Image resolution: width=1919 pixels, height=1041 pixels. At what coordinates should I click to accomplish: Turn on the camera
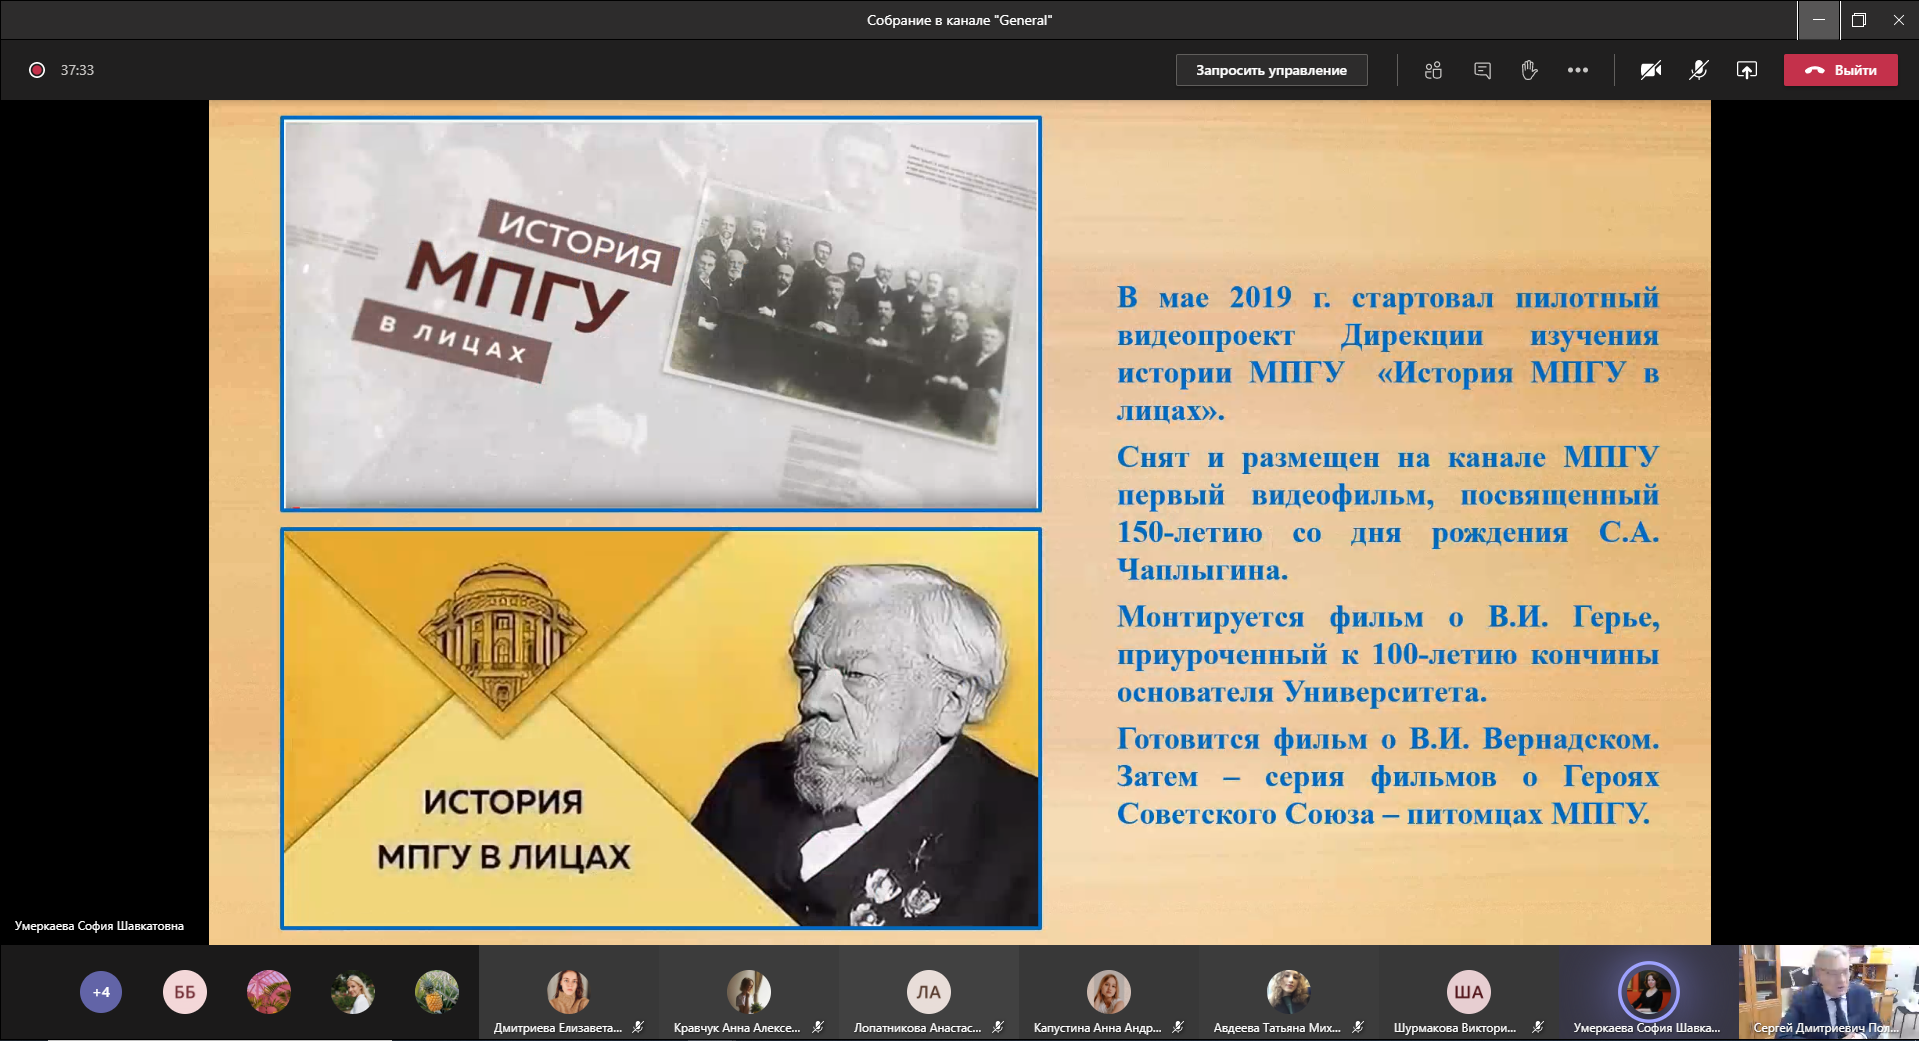point(1650,70)
